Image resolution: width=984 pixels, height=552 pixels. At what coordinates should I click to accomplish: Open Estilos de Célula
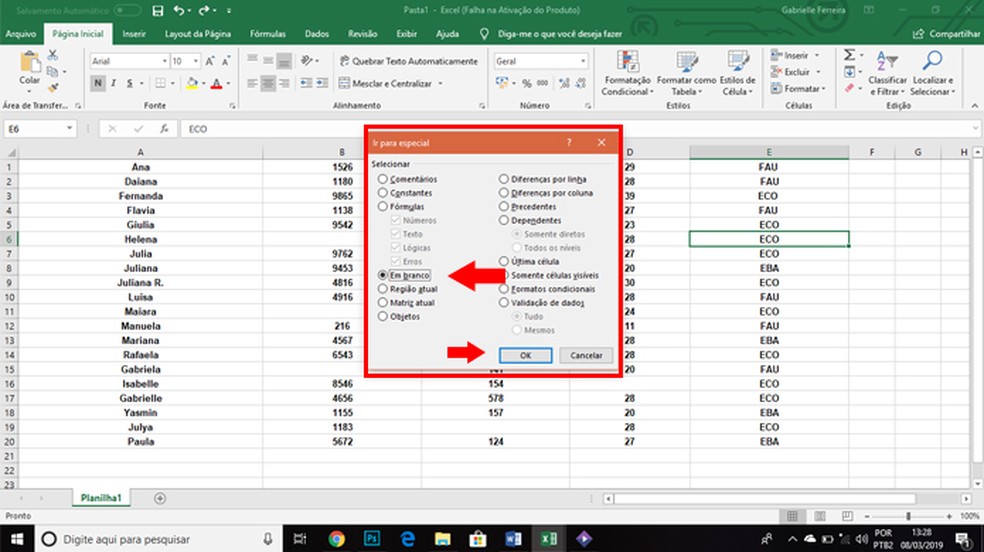(x=737, y=73)
